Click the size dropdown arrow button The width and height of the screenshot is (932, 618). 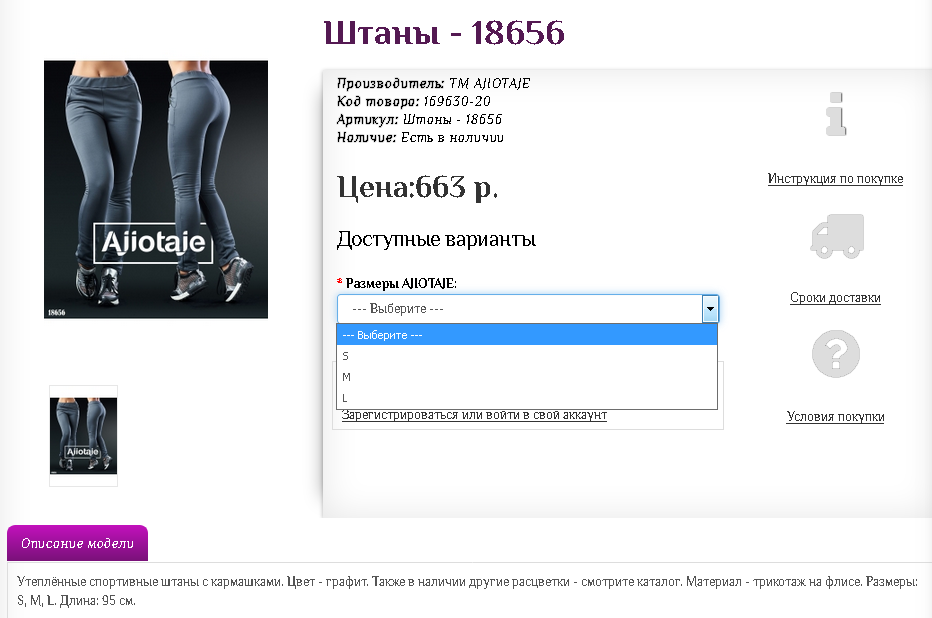(x=710, y=309)
